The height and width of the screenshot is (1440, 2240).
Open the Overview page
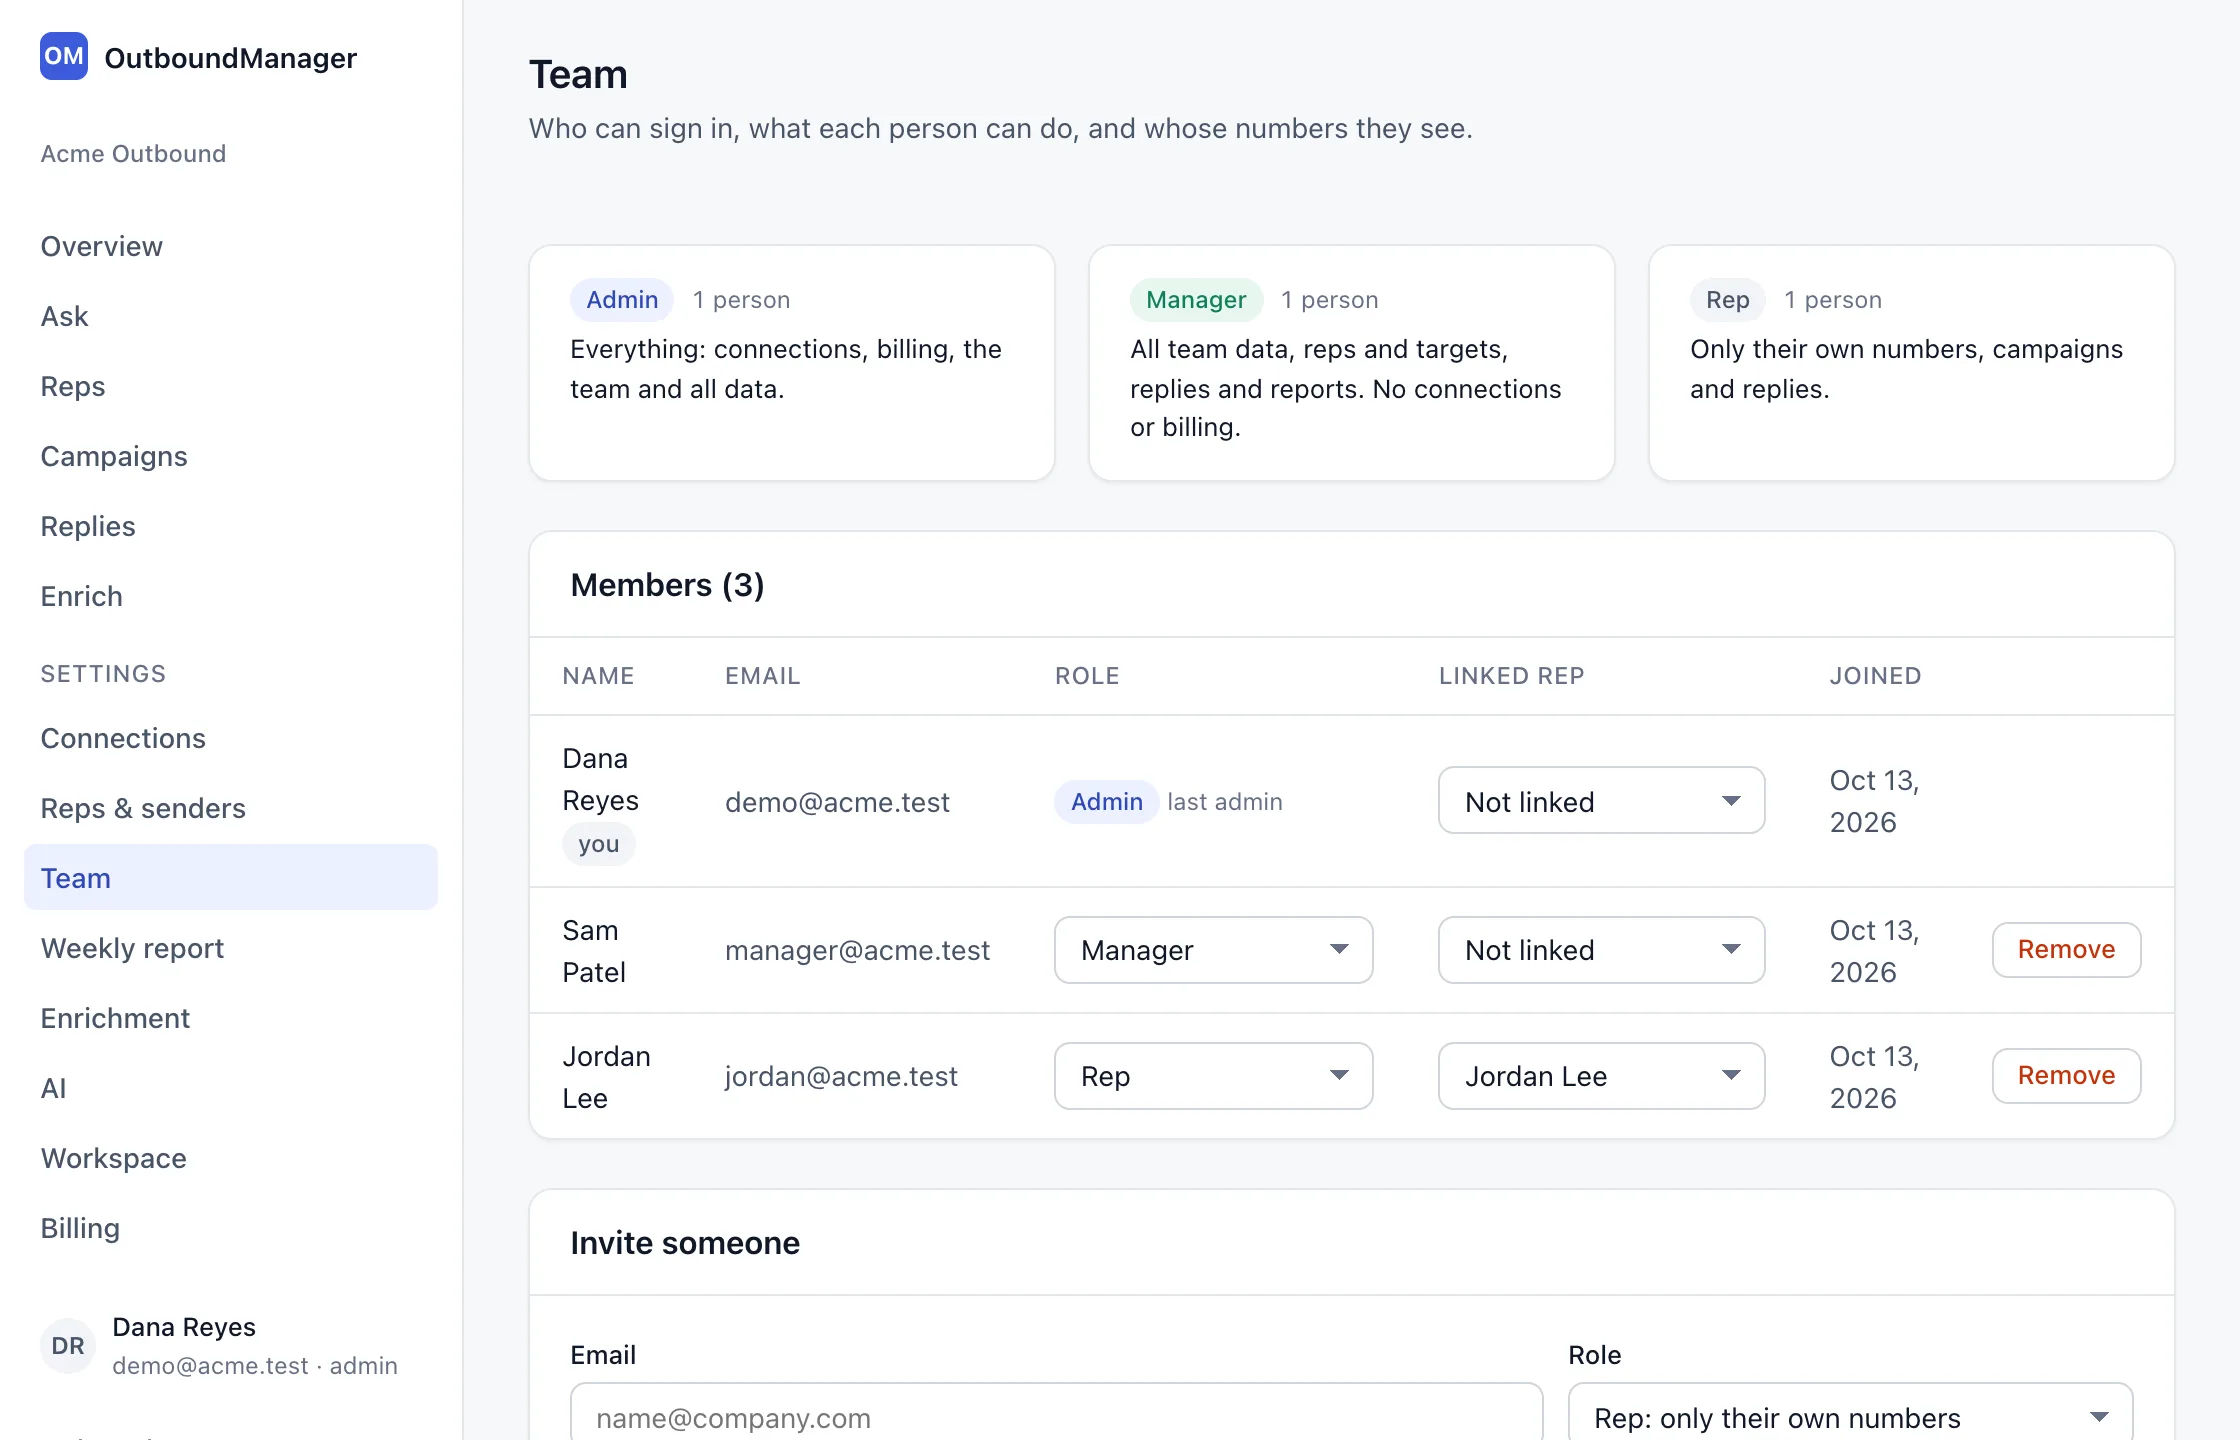[x=101, y=246]
